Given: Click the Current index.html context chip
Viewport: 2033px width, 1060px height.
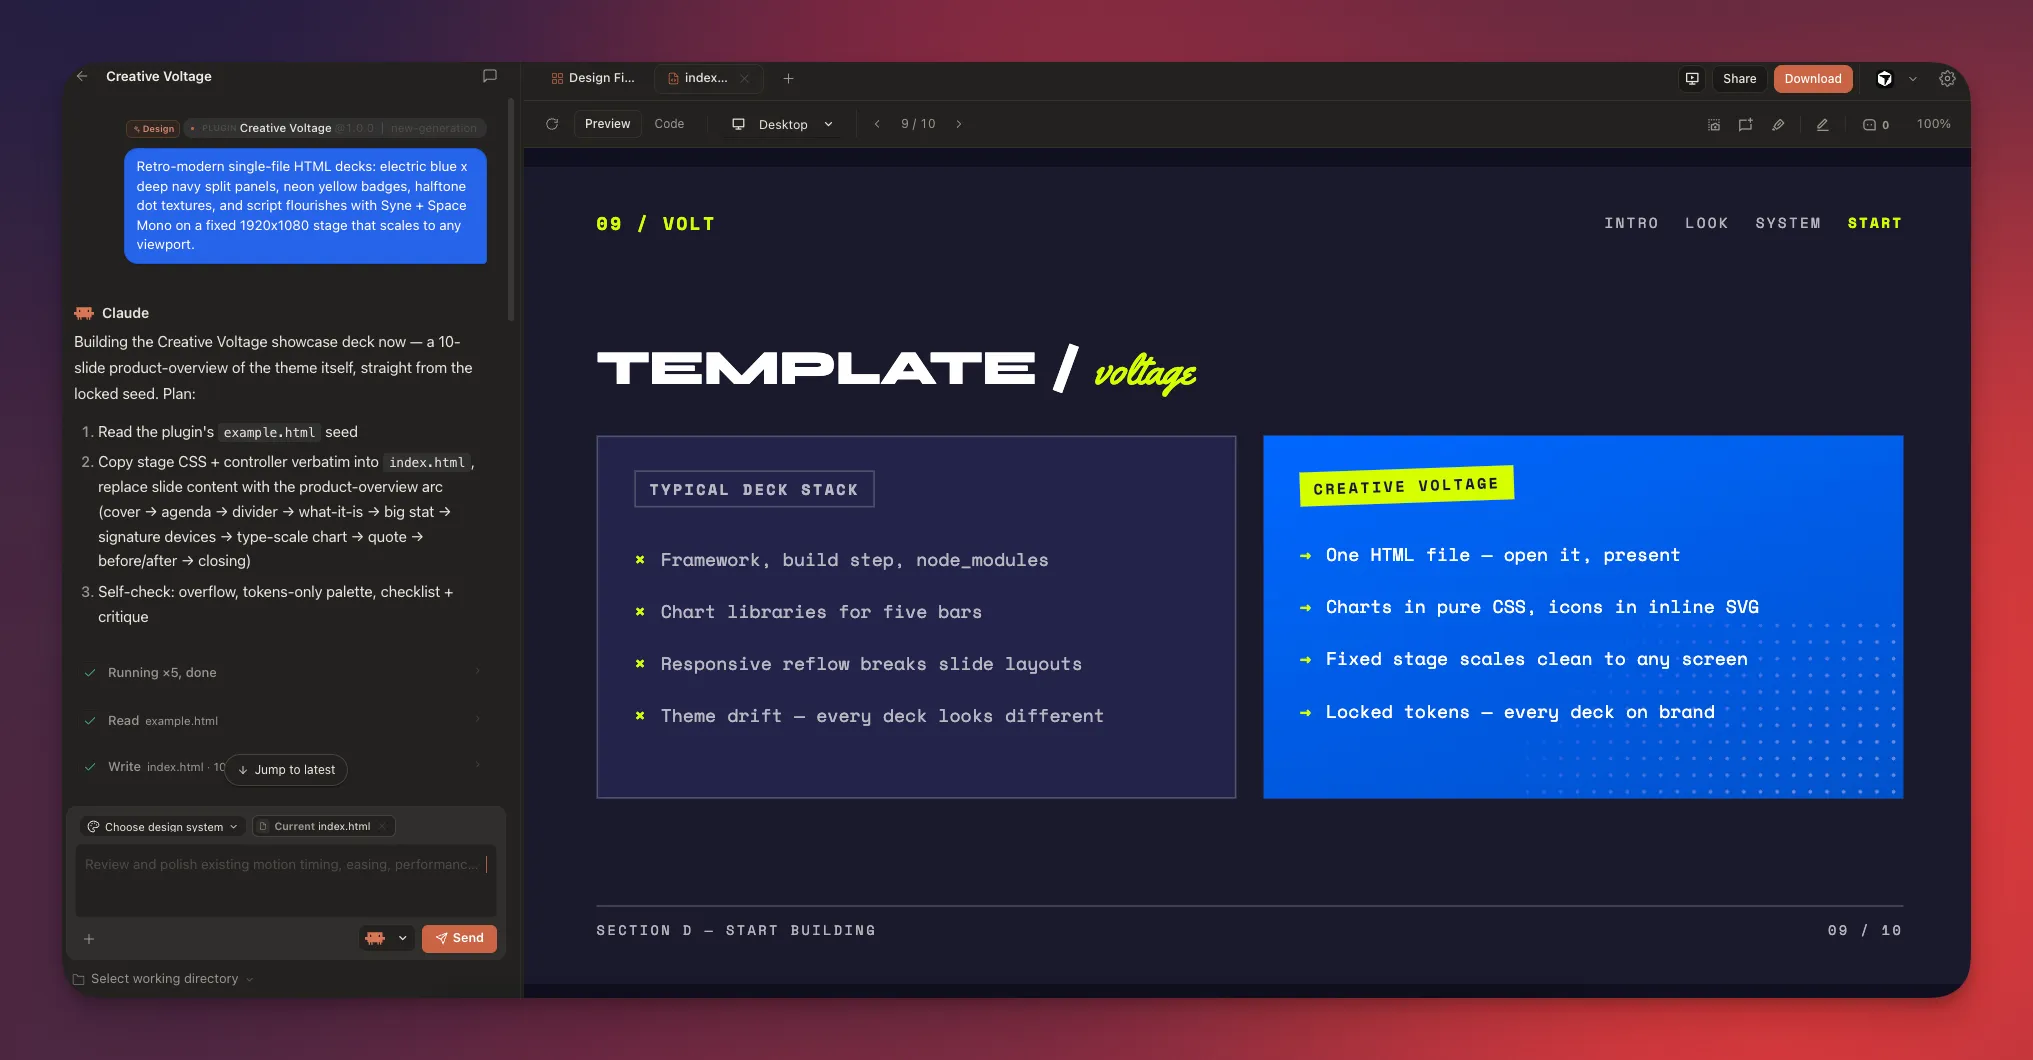Looking at the screenshot, I should pyautogui.click(x=323, y=826).
